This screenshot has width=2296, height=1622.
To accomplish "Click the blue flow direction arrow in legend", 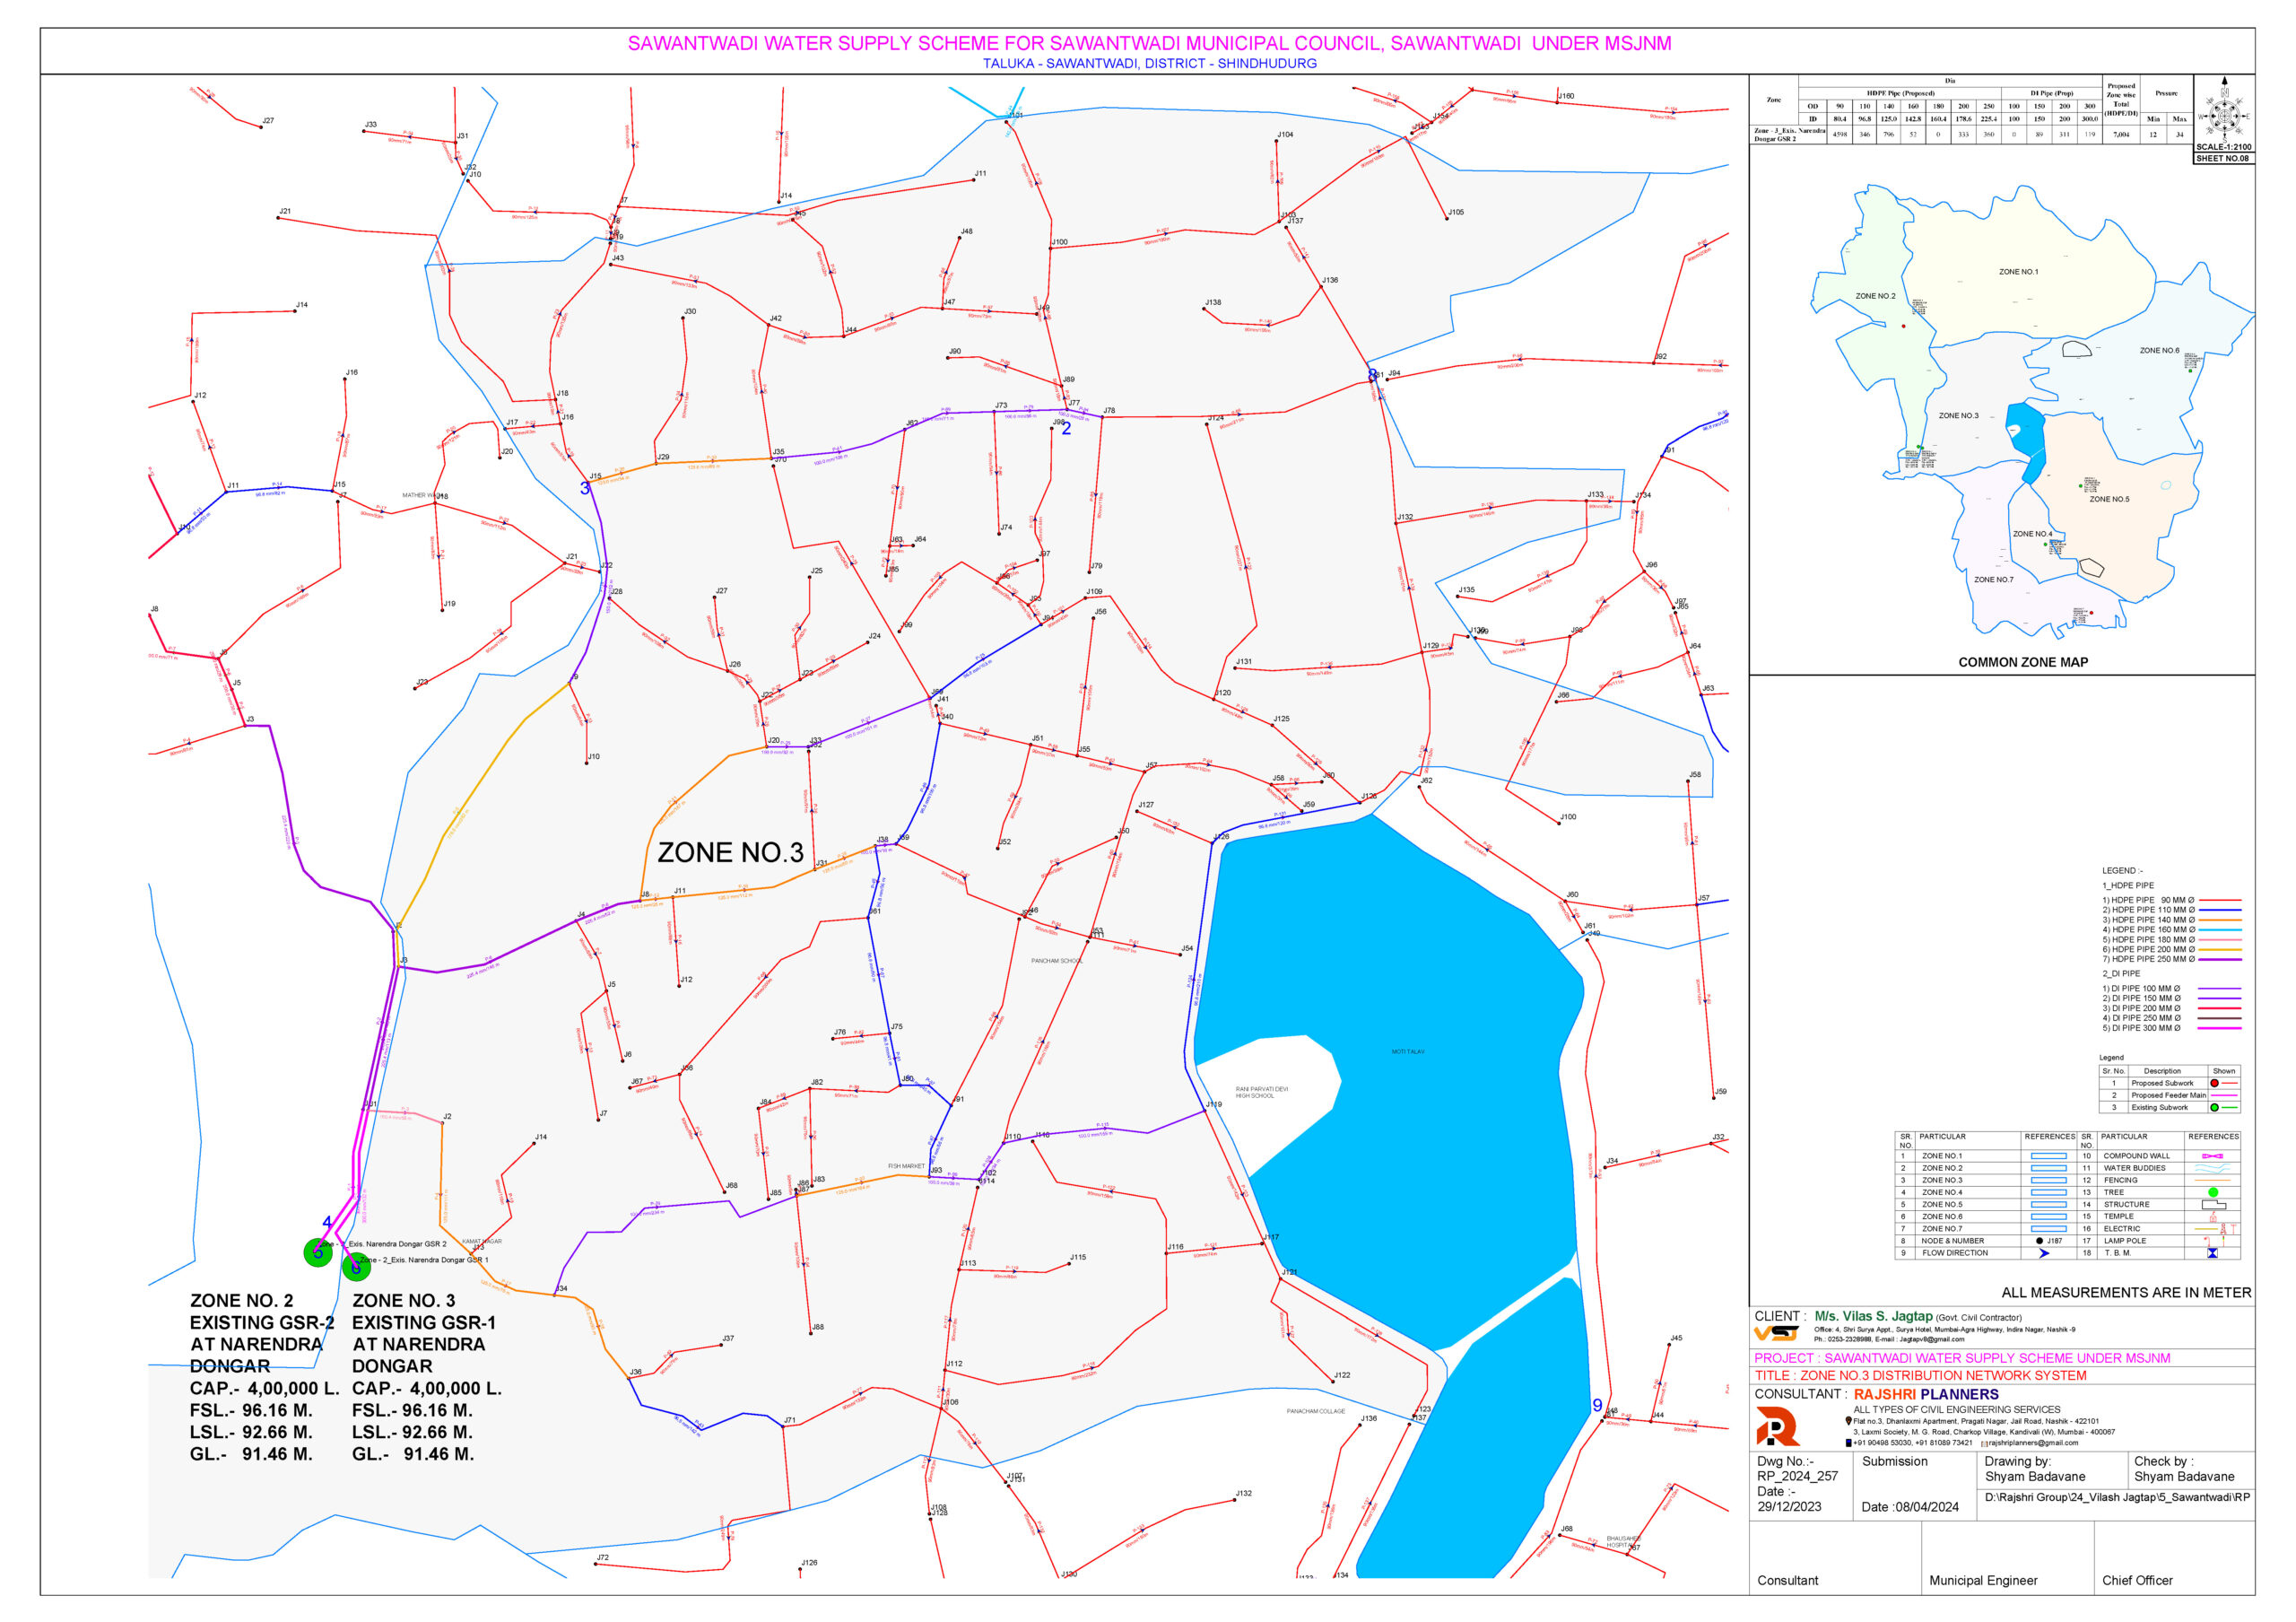I will pos(2044,1253).
